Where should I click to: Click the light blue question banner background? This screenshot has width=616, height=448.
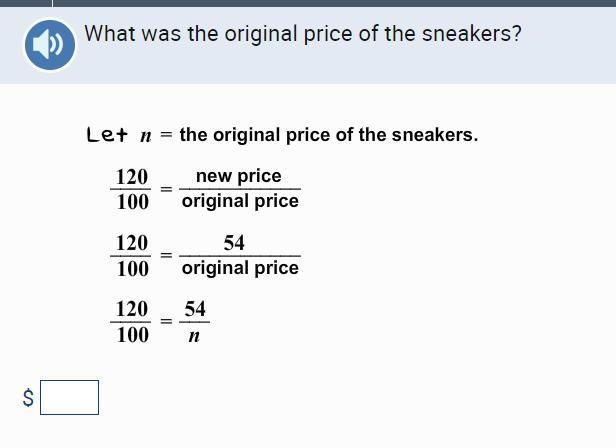coord(308,45)
